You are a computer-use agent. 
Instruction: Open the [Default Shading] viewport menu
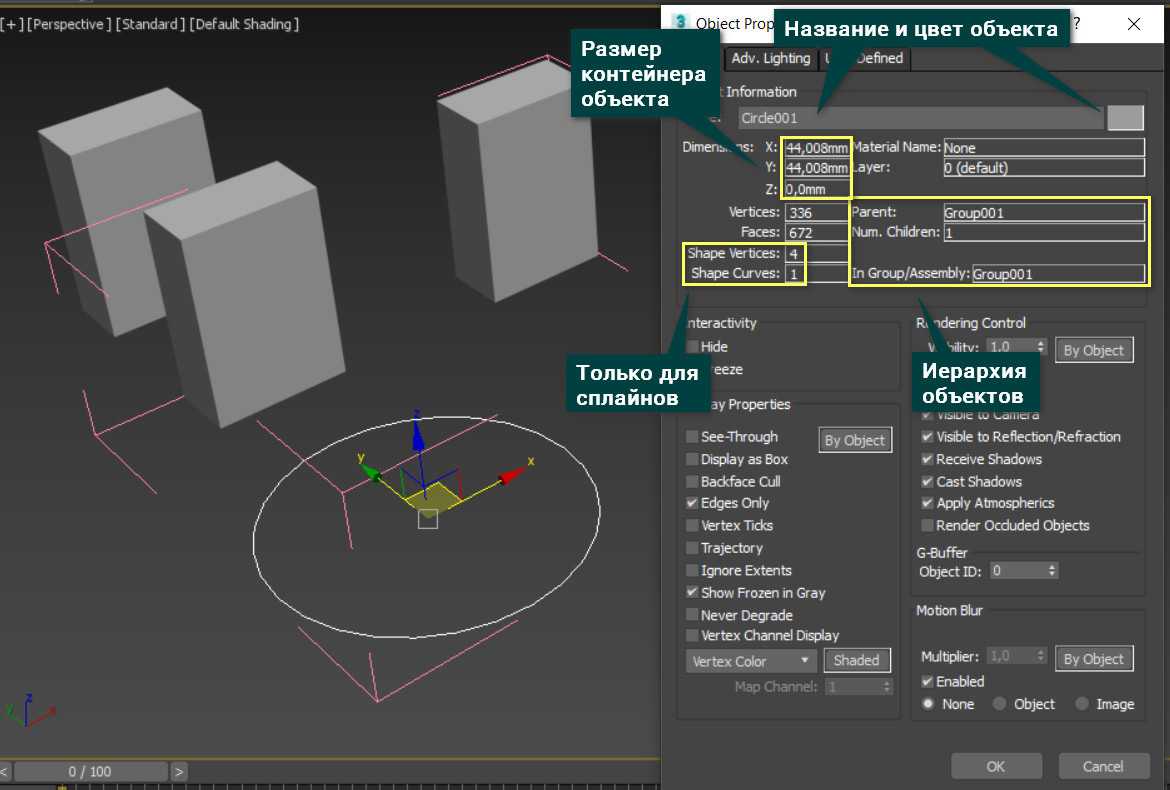[x=244, y=24]
